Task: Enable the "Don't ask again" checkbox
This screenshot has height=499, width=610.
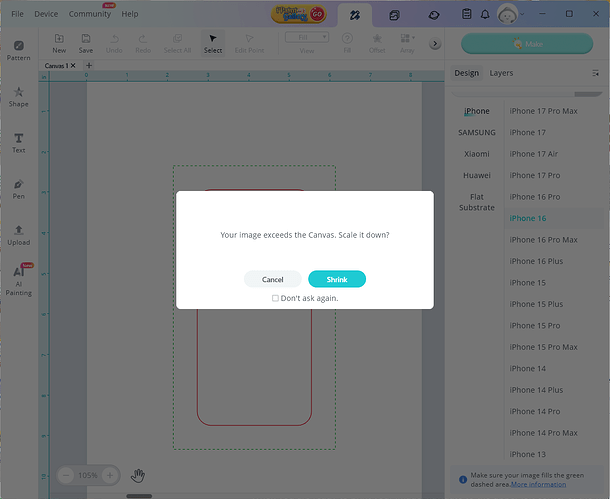Action: coord(276,298)
